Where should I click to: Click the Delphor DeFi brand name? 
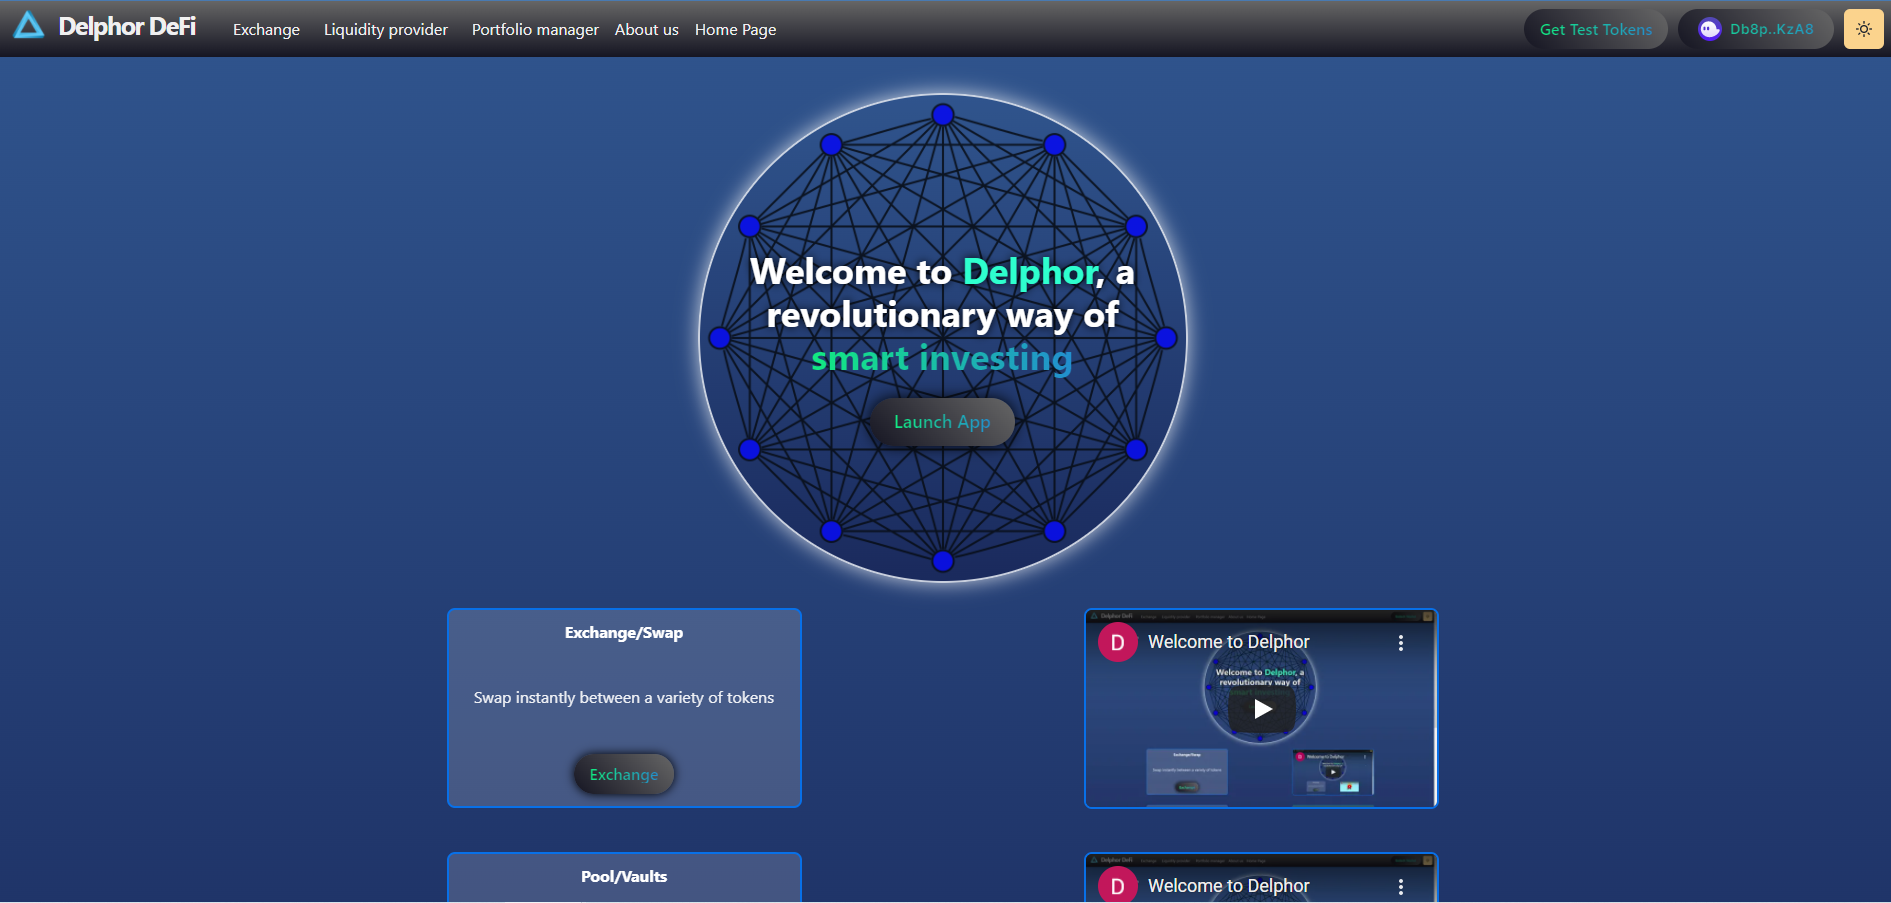coord(127,27)
